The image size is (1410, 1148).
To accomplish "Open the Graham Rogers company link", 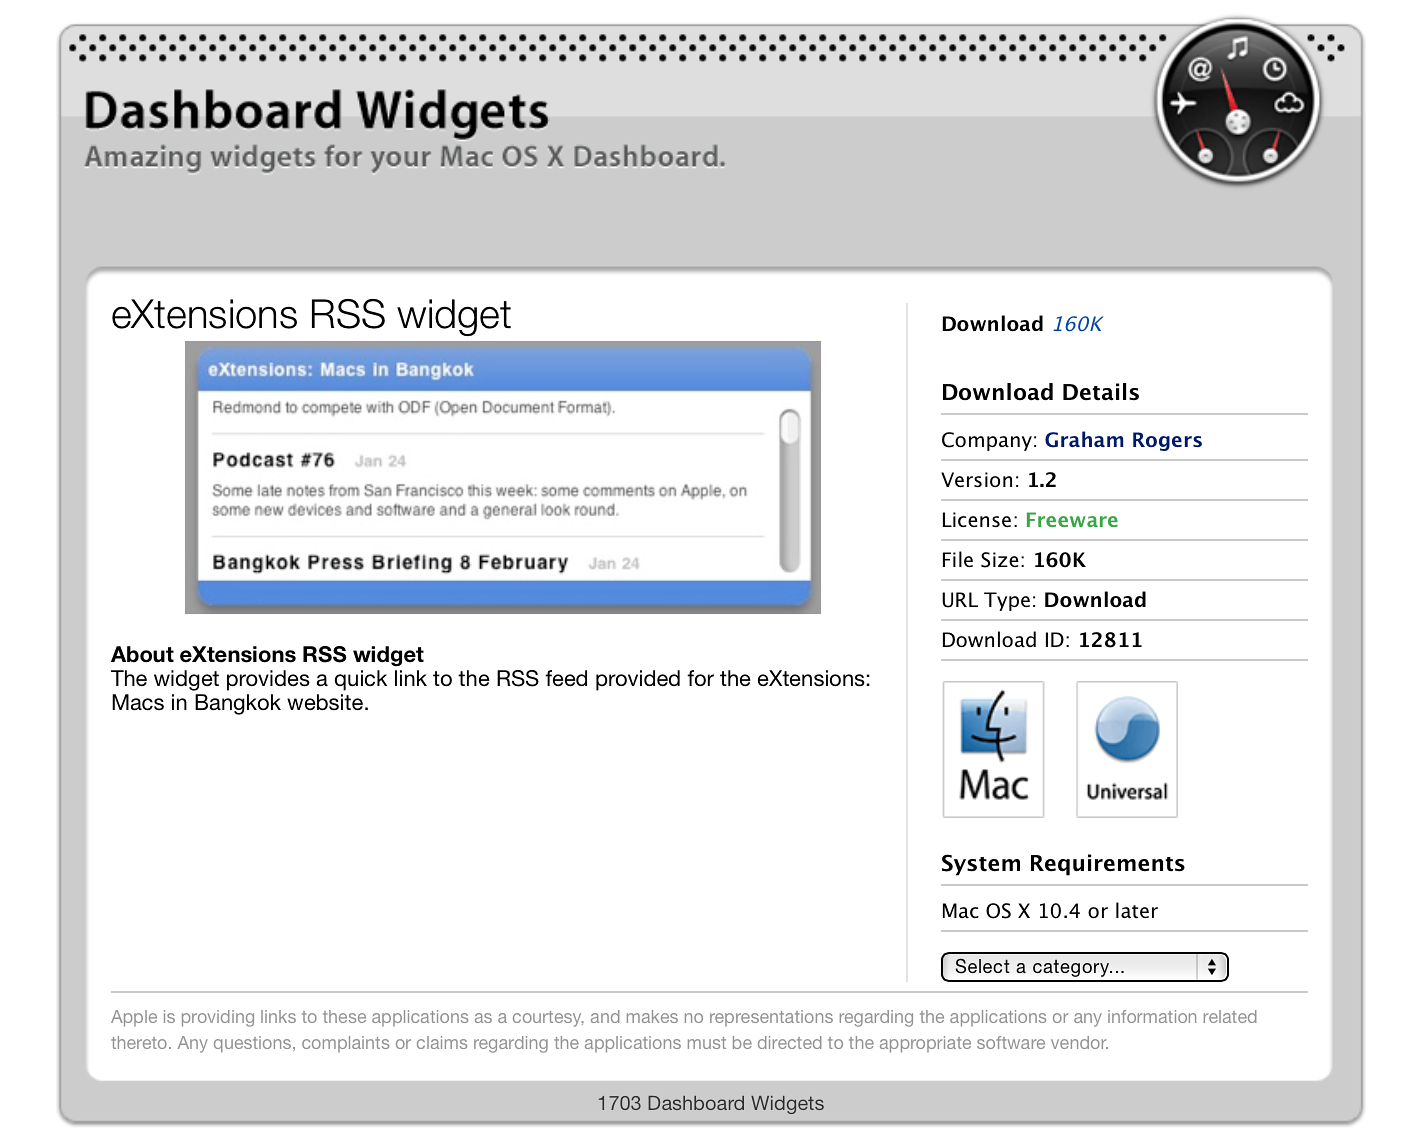I will pos(1123,440).
